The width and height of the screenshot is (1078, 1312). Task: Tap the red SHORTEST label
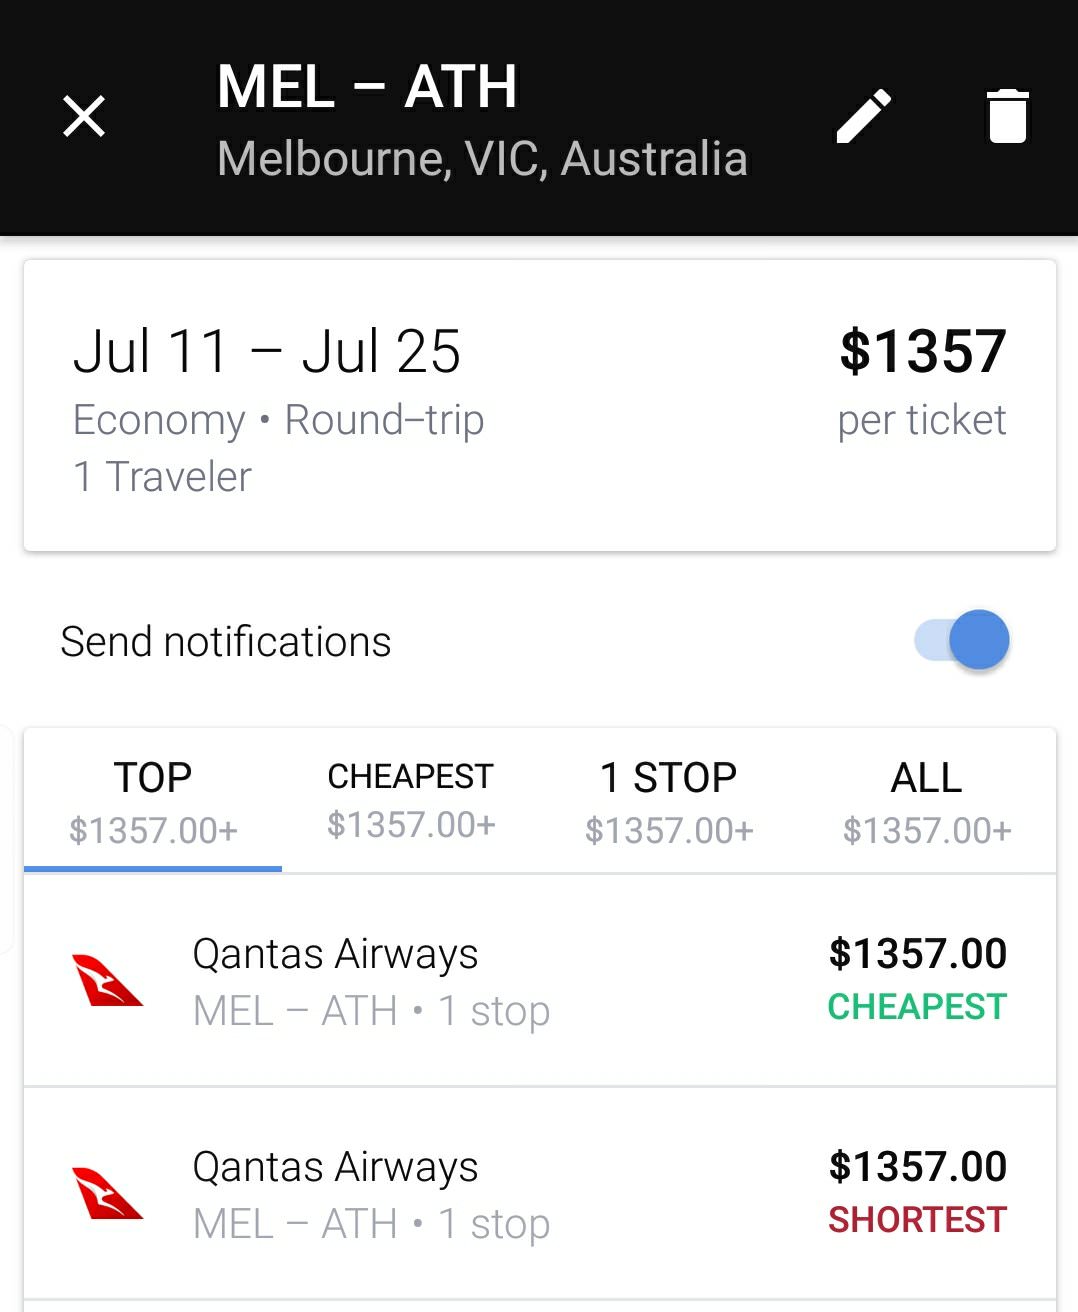point(917,1220)
